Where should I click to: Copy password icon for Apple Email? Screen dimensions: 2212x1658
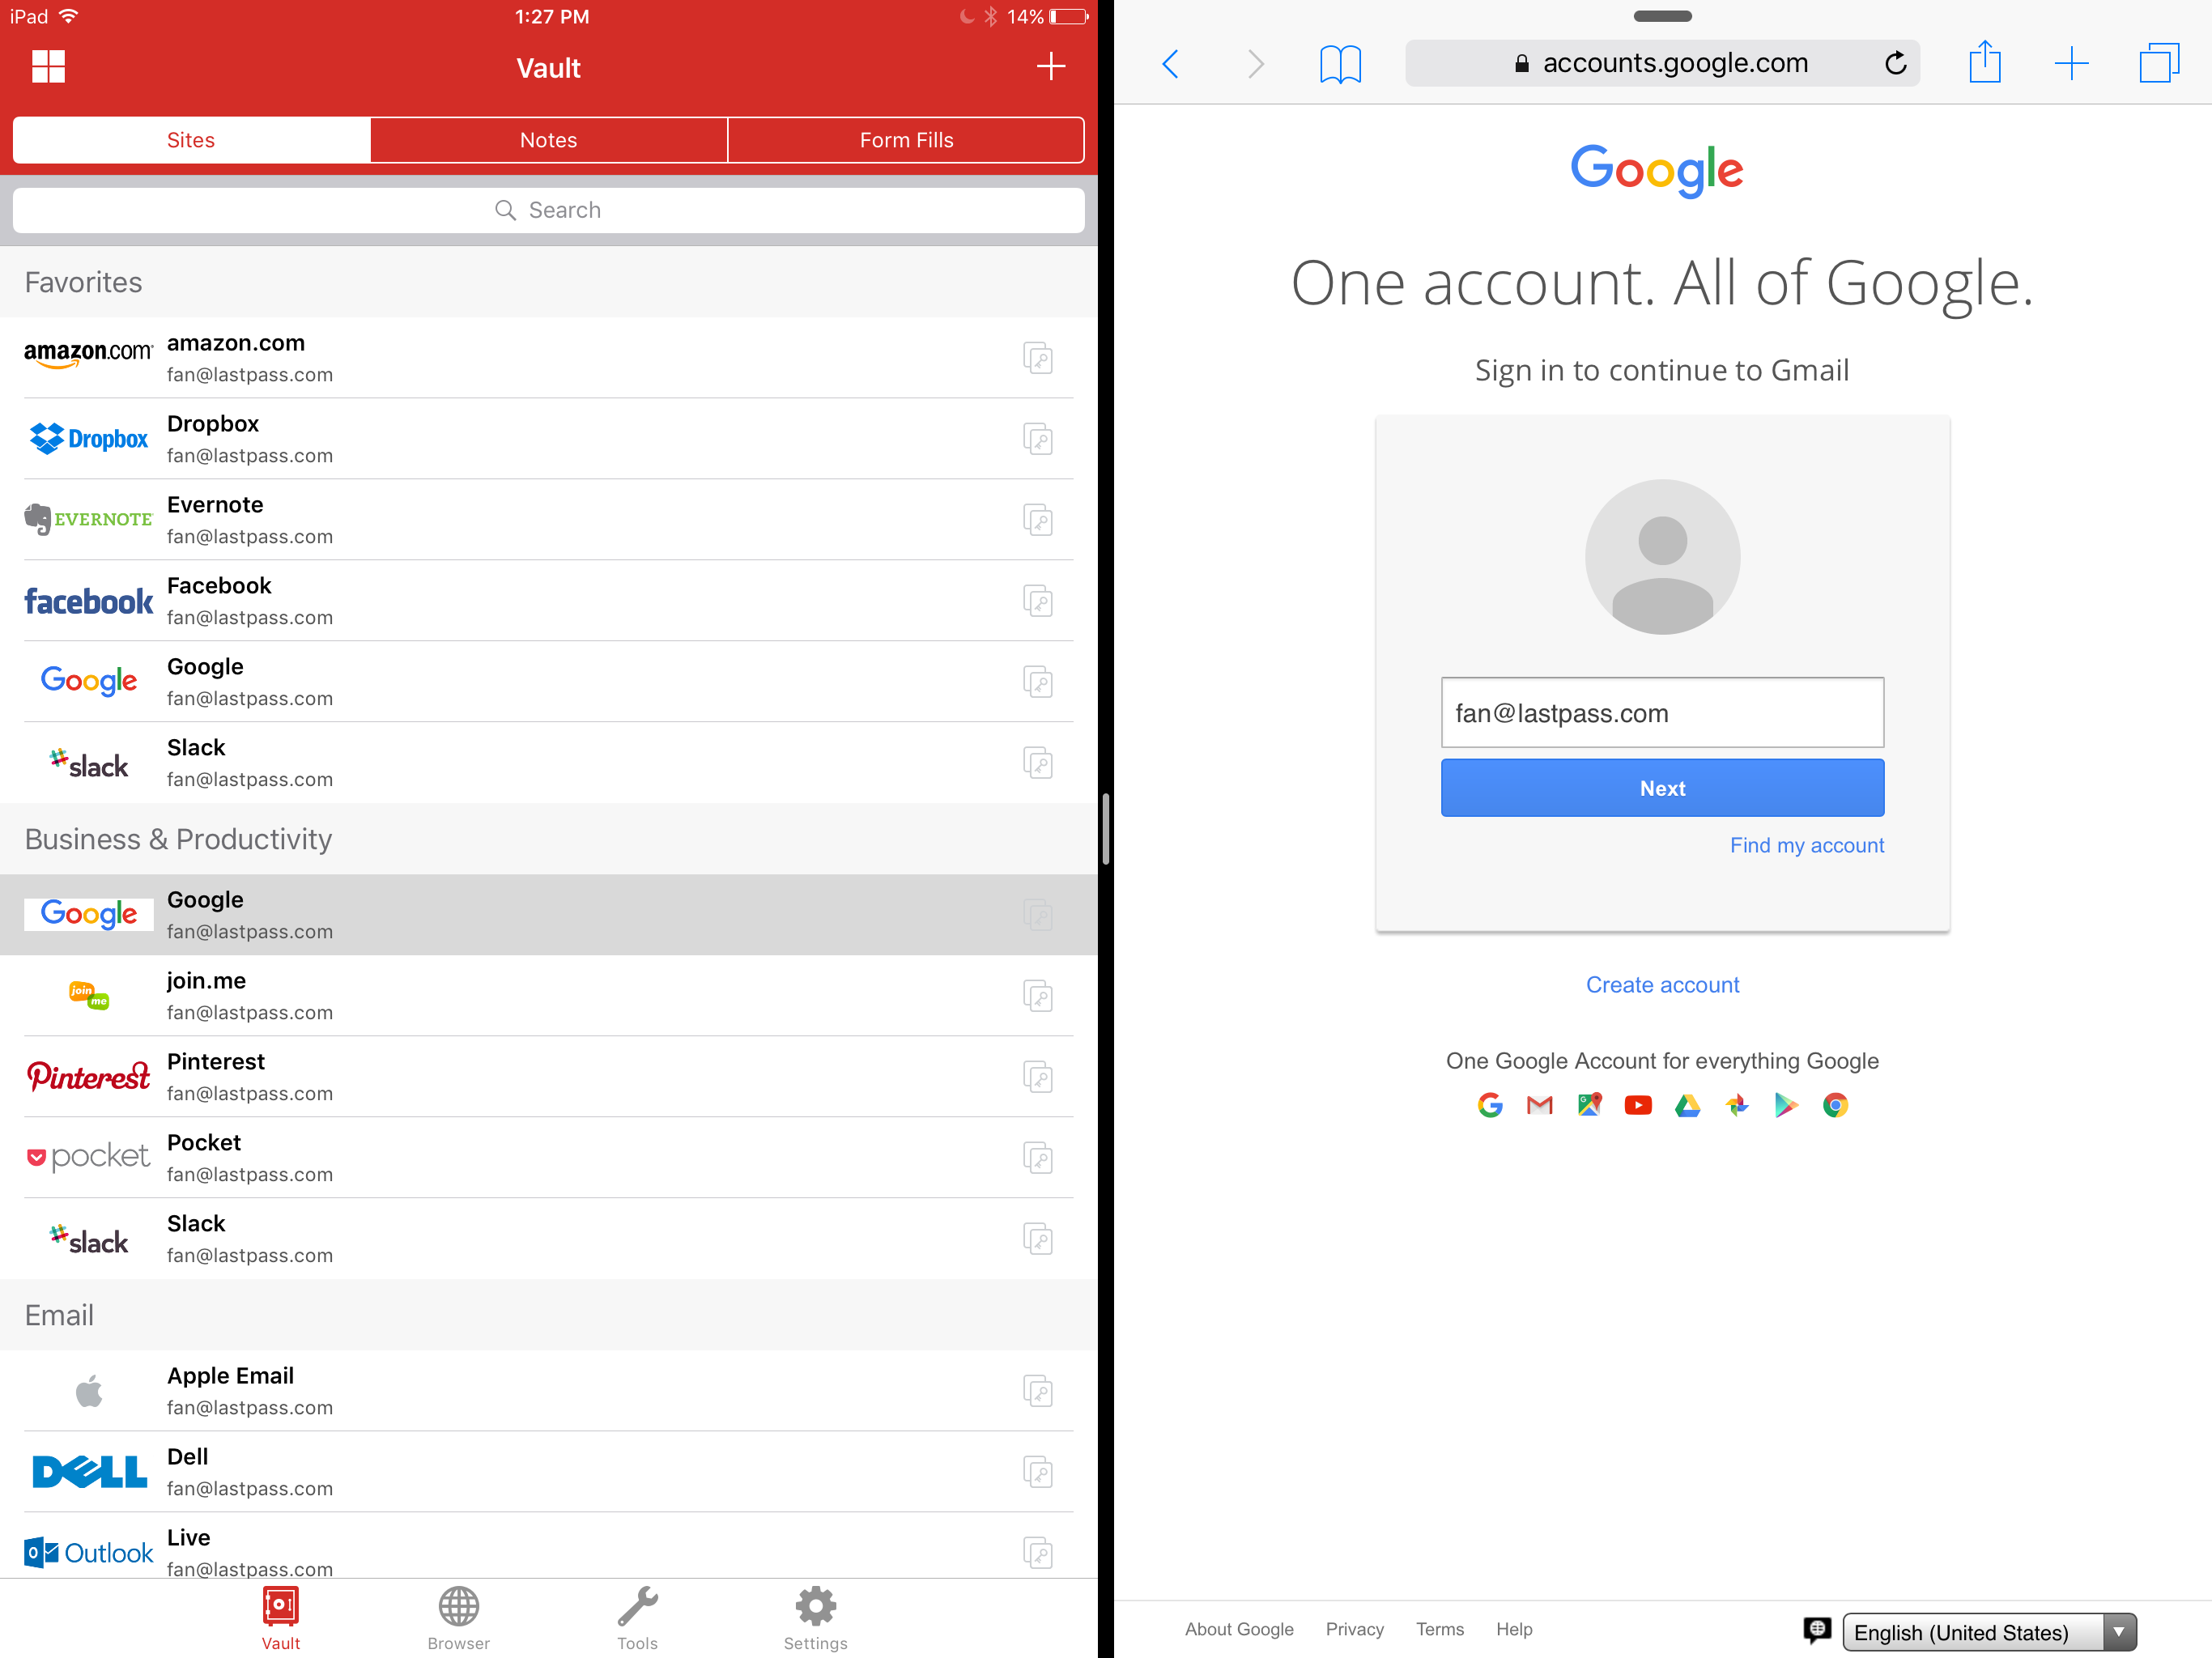(x=1038, y=1391)
